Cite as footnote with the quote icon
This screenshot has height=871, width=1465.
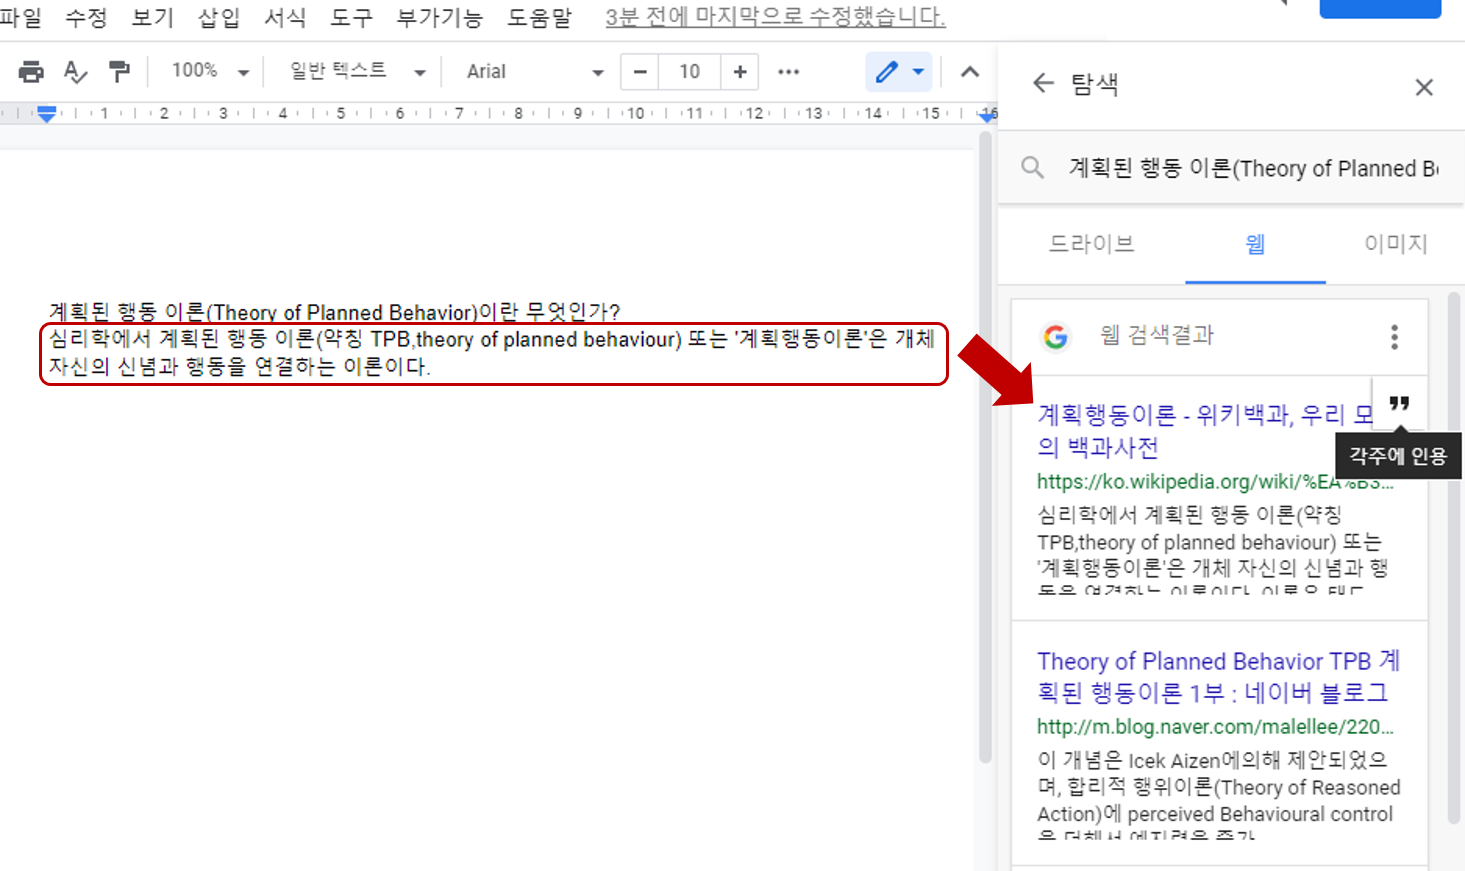click(1399, 404)
